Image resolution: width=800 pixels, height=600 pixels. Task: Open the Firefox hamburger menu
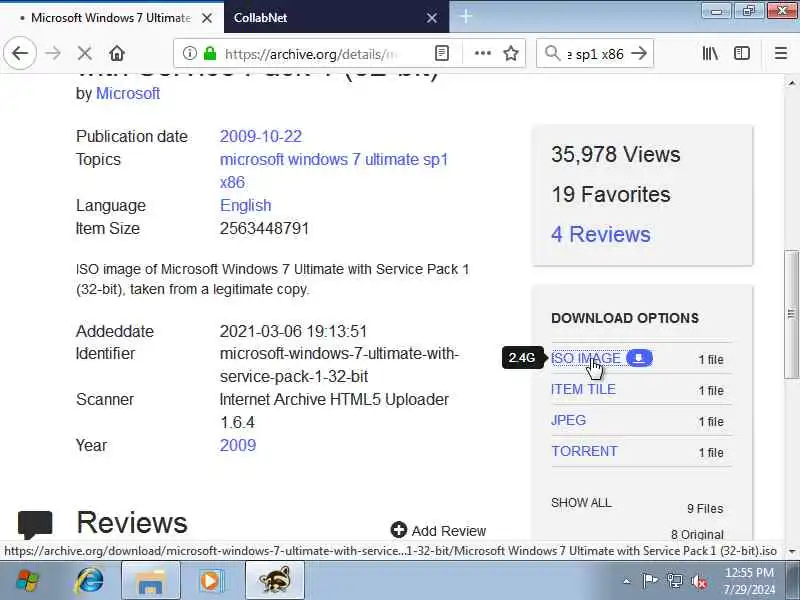pyautogui.click(x=781, y=53)
